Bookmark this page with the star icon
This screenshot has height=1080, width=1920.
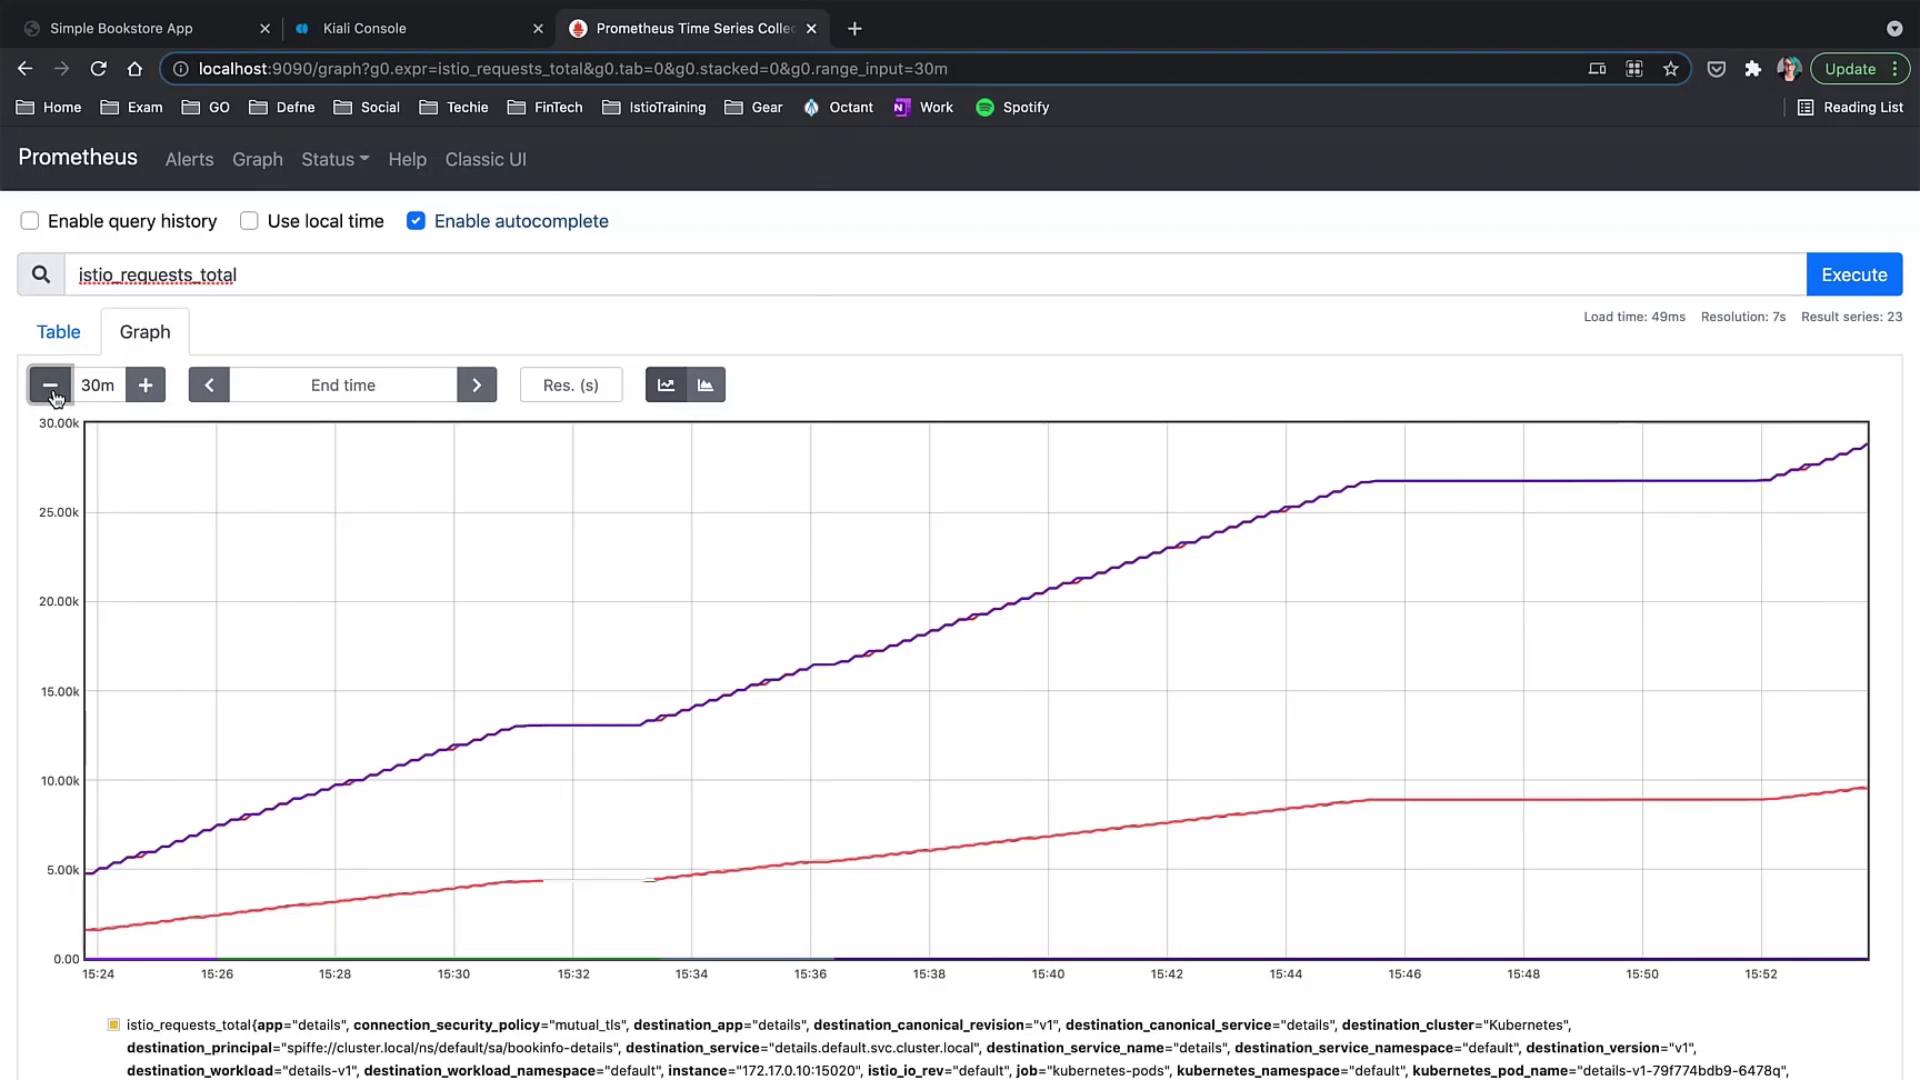(x=1670, y=69)
